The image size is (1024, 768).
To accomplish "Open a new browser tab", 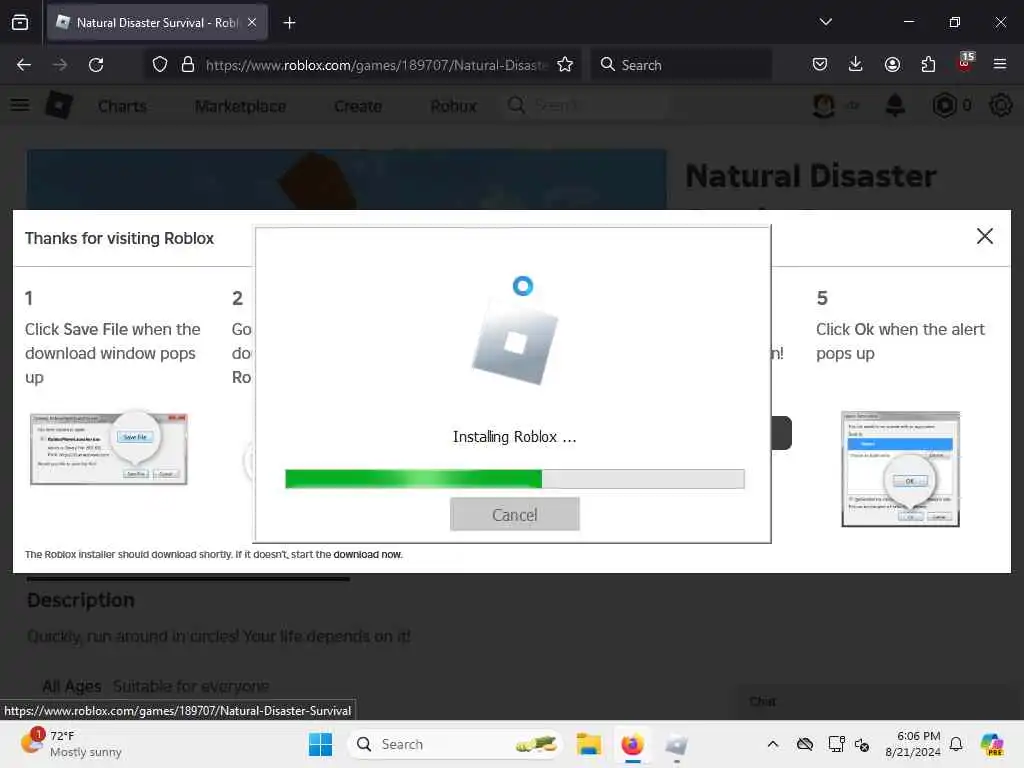I will pyautogui.click(x=289, y=23).
